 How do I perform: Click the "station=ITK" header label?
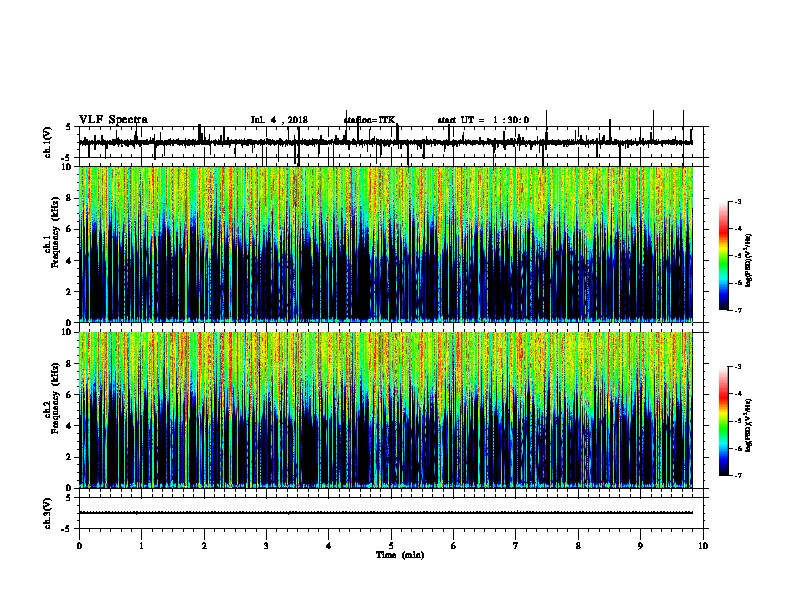coord(369,120)
